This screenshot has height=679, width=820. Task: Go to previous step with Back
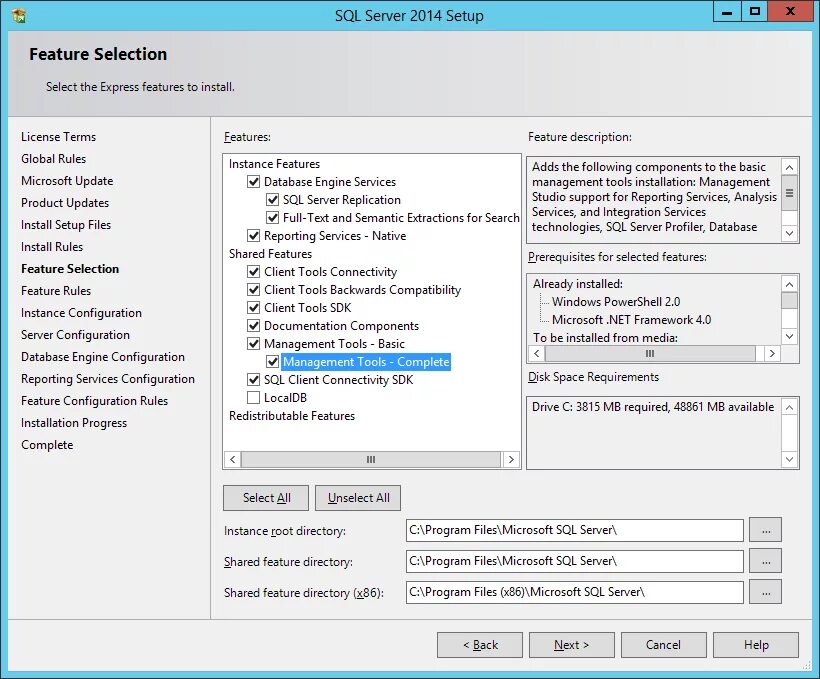click(x=480, y=645)
